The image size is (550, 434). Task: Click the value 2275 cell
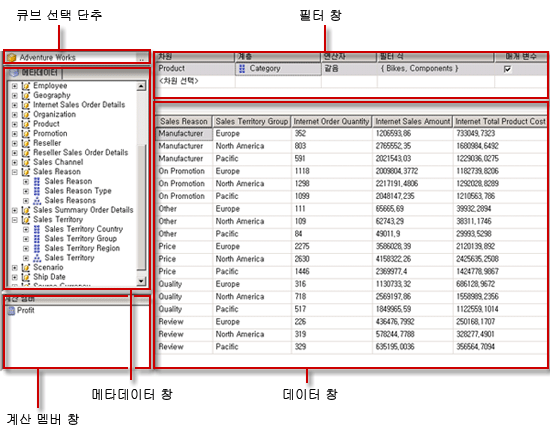(331, 246)
